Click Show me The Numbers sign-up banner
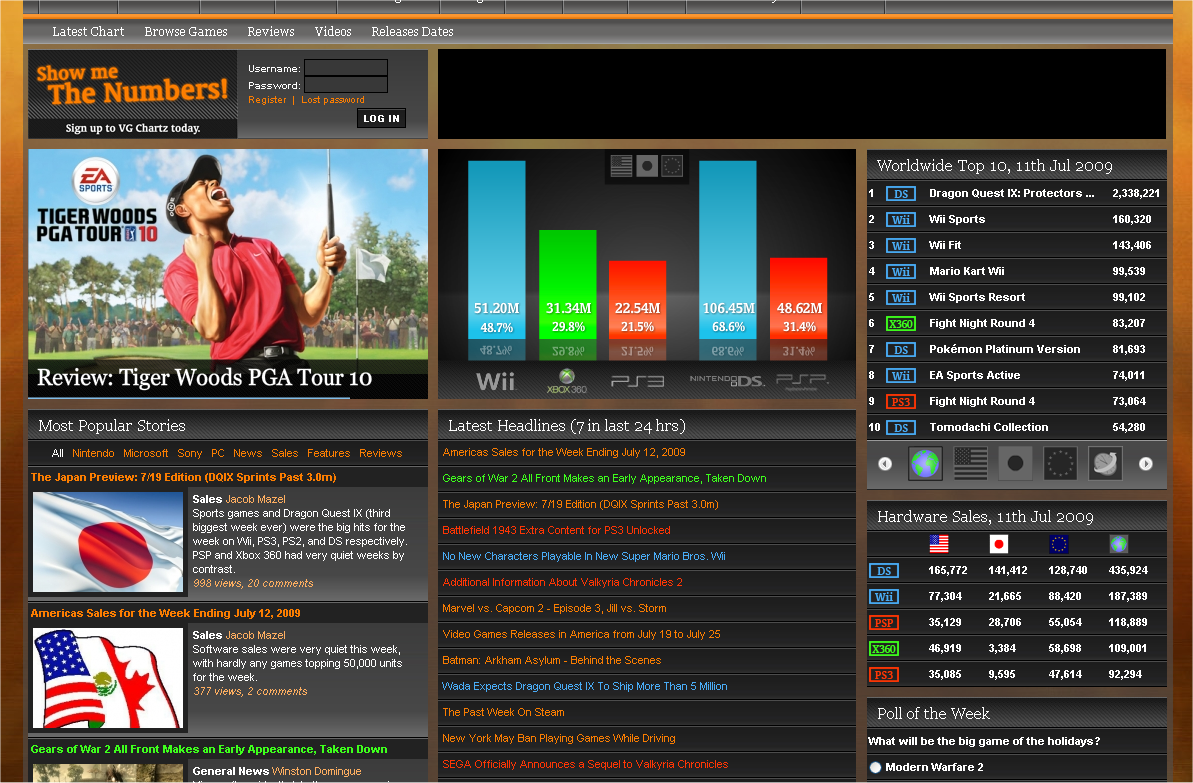 coord(132,94)
